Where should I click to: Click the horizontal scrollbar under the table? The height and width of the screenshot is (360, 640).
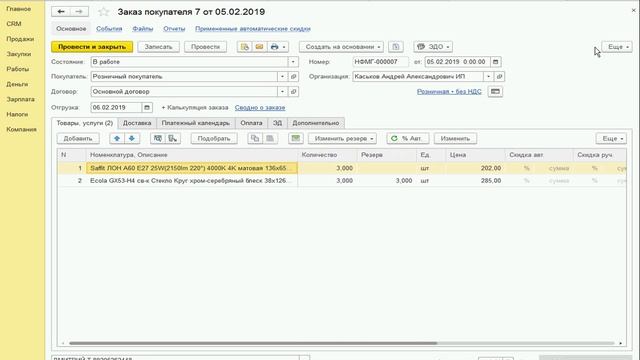[x=253, y=343]
